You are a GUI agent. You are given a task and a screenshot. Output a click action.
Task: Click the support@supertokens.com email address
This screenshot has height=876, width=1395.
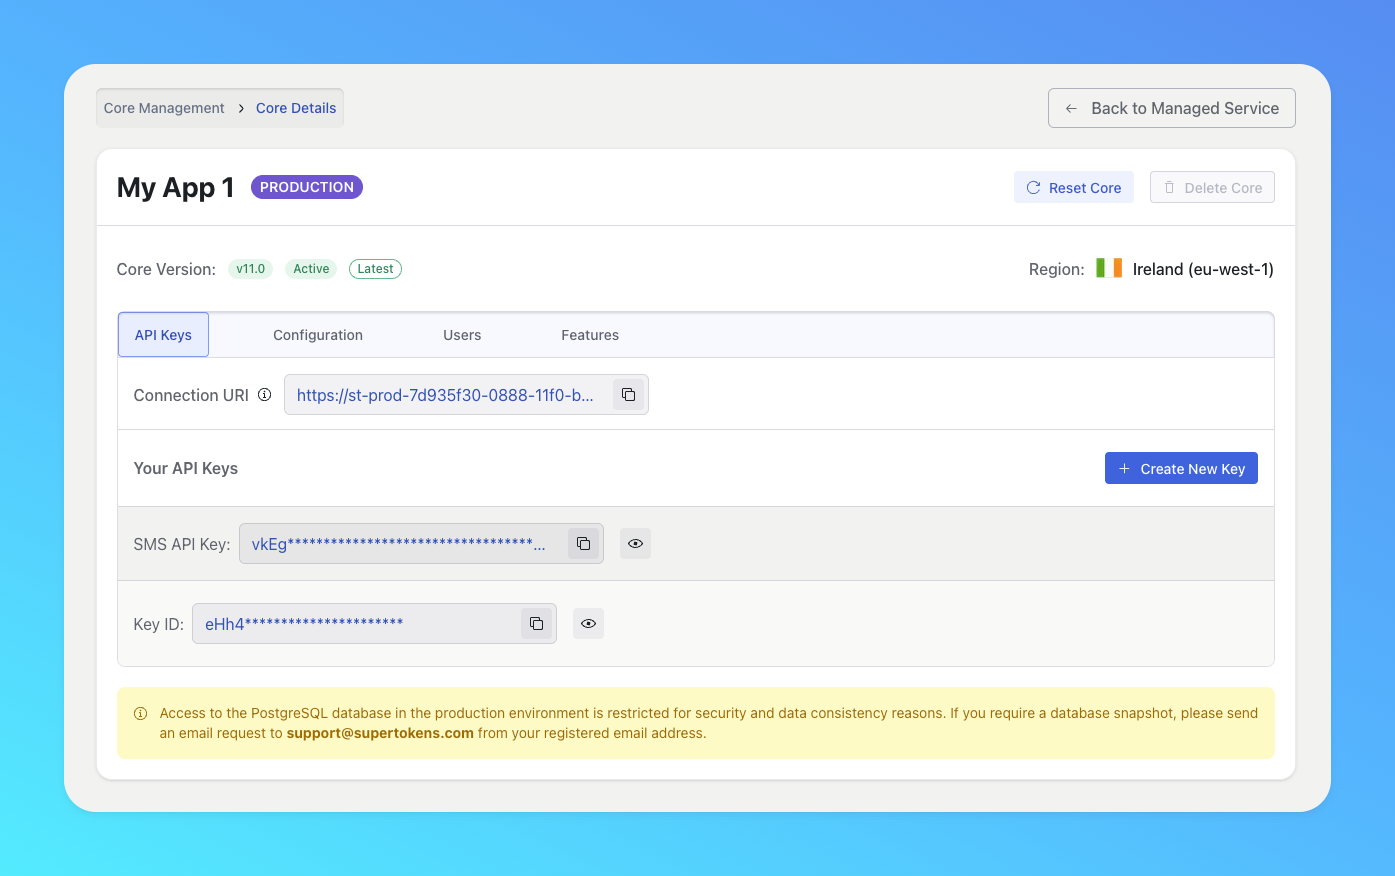(380, 733)
